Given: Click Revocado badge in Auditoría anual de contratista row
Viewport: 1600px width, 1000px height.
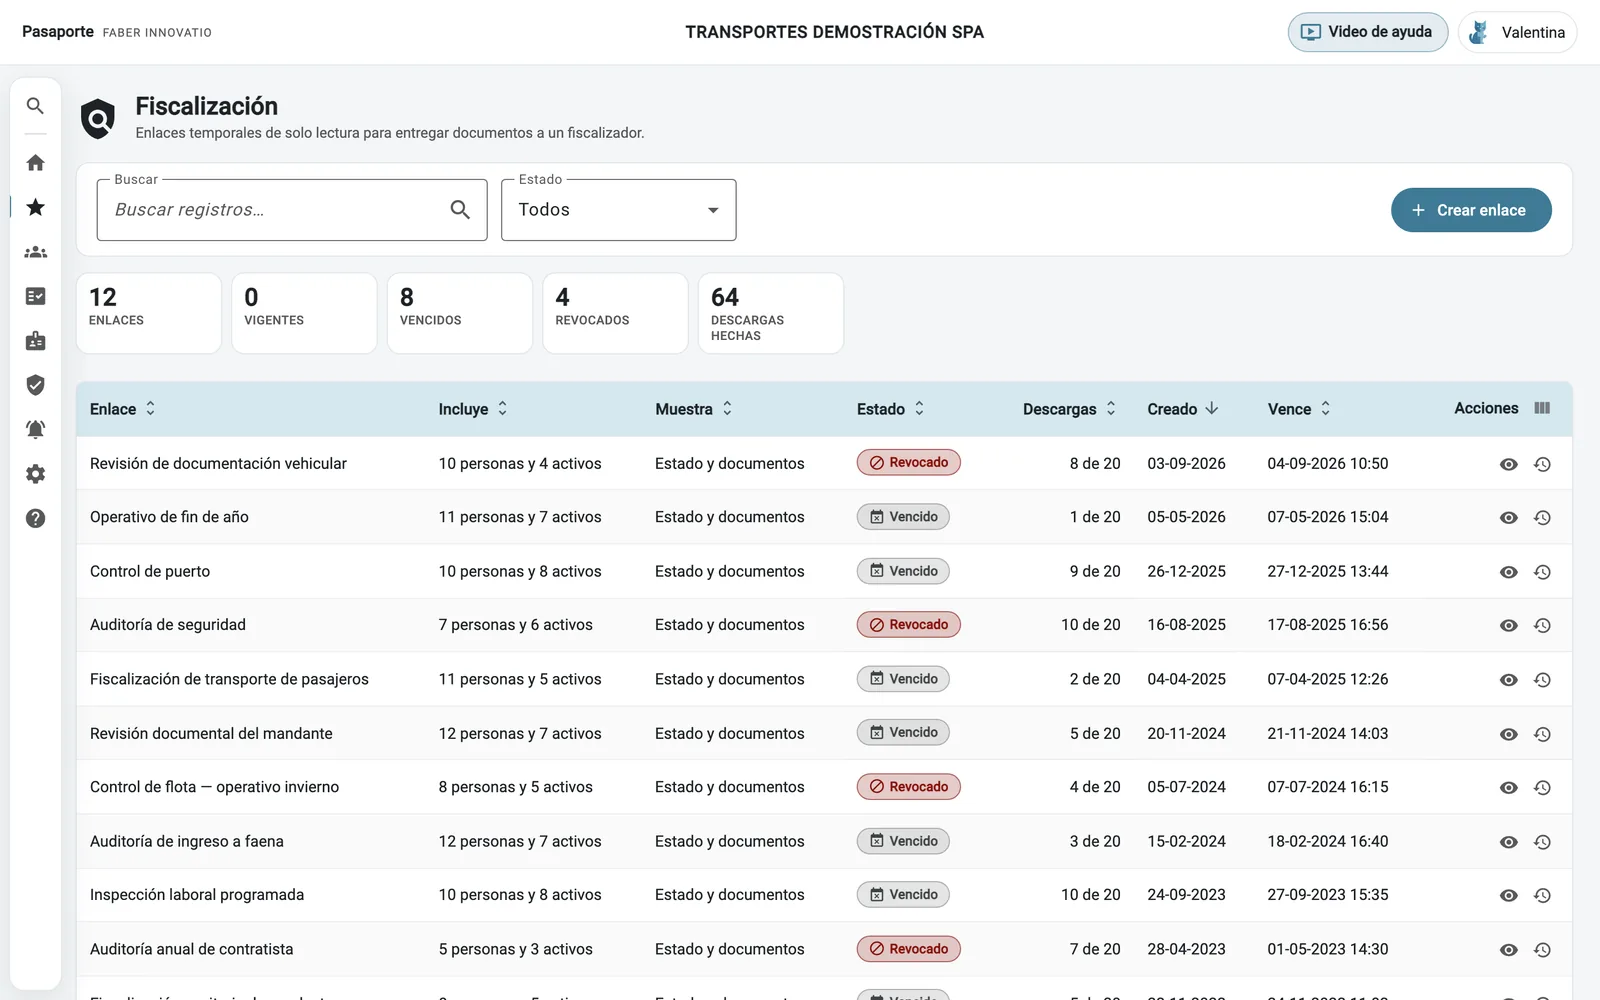Looking at the screenshot, I should [x=908, y=949].
